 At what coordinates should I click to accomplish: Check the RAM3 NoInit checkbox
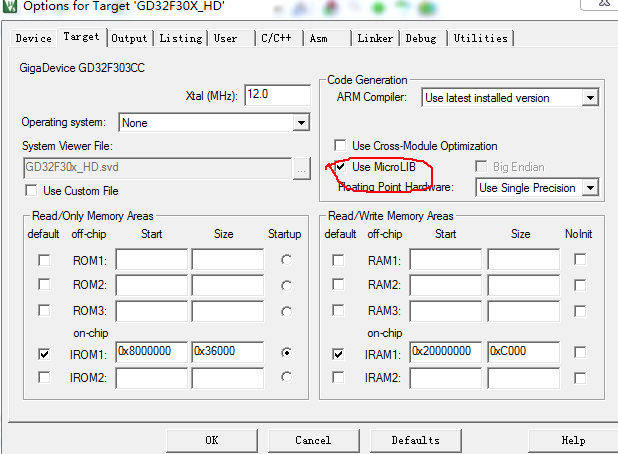click(x=580, y=311)
